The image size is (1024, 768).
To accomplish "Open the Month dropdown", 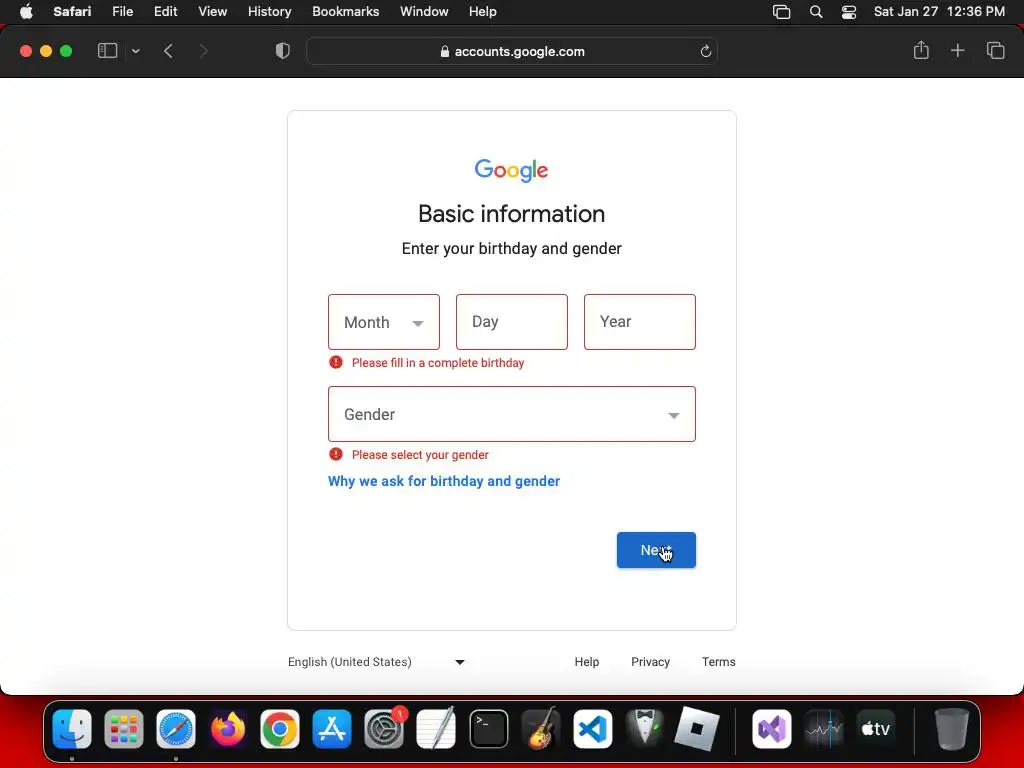I will pos(383,322).
